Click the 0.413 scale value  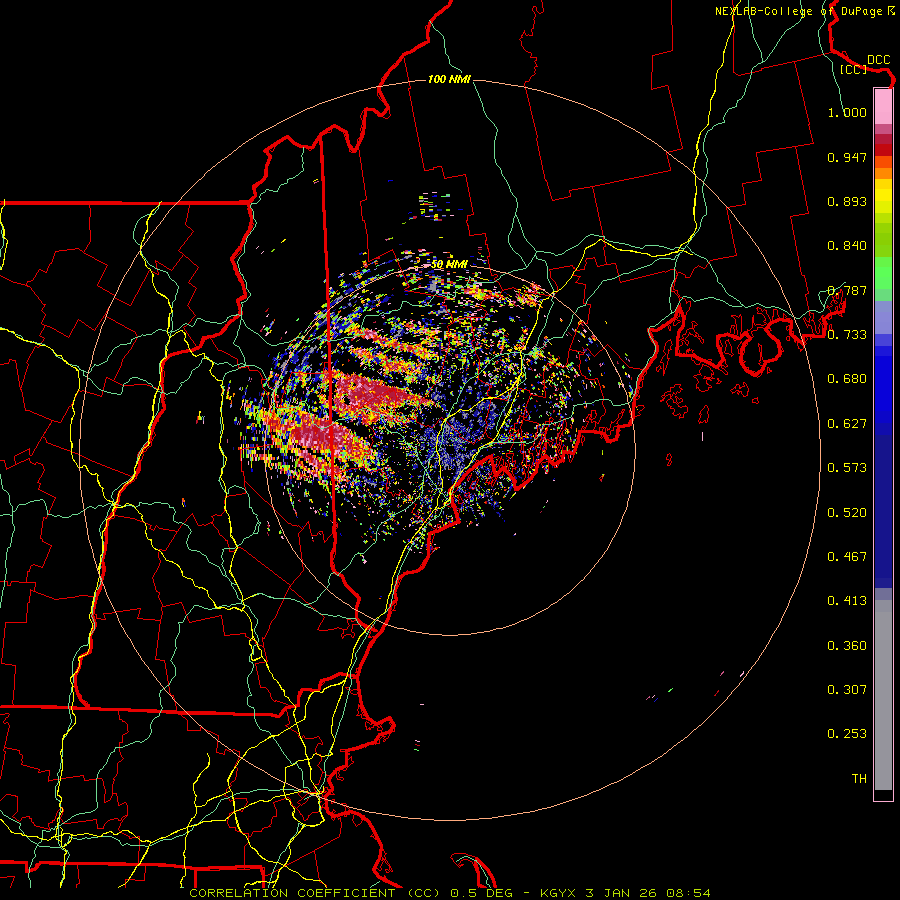(847, 601)
